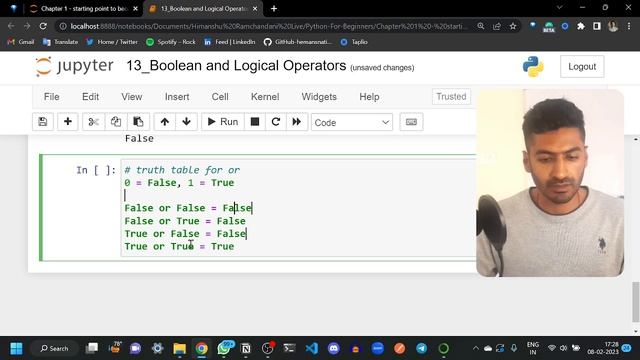
Task: Click the comment '# truth table for or'
Action: [x=182, y=170]
